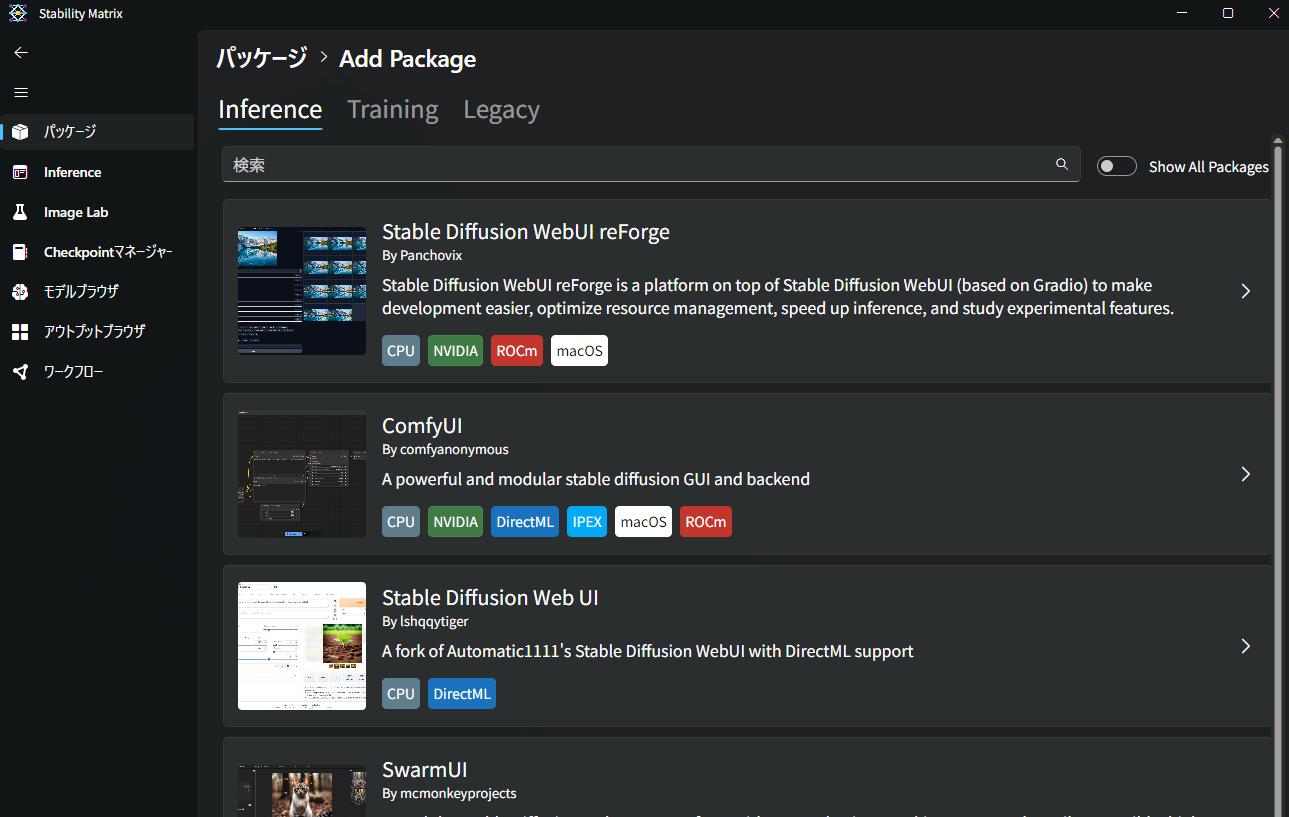Click the ComfyUI description text
This screenshot has width=1289, height=817.
point(596,480)
